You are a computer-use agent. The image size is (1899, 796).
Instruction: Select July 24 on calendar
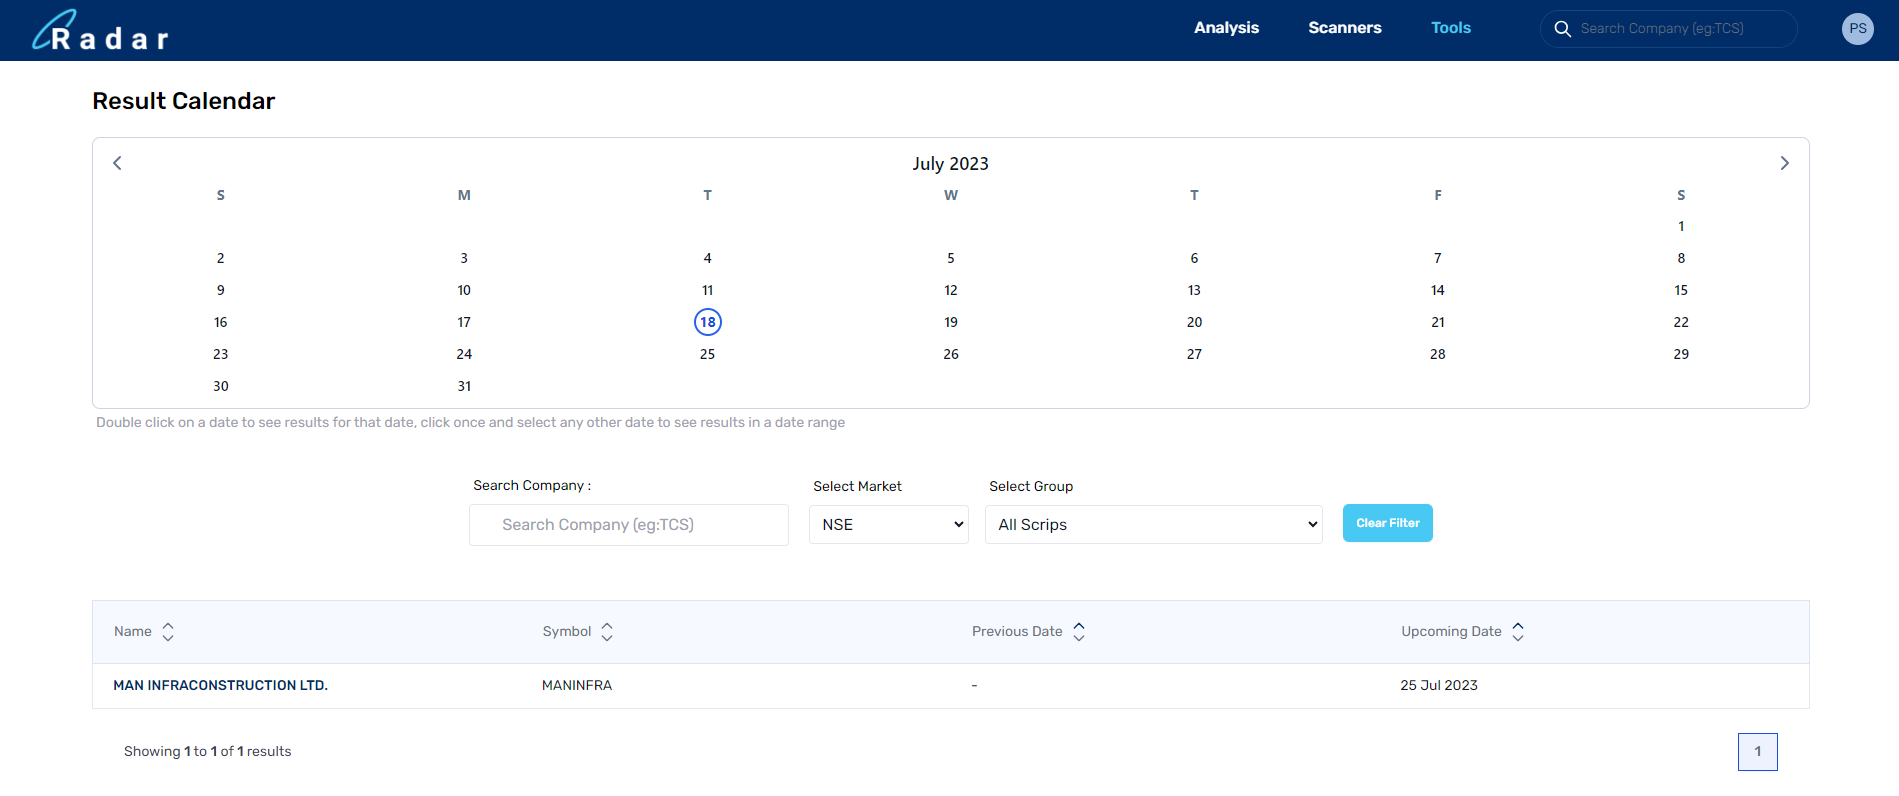(x=464, y=354)
